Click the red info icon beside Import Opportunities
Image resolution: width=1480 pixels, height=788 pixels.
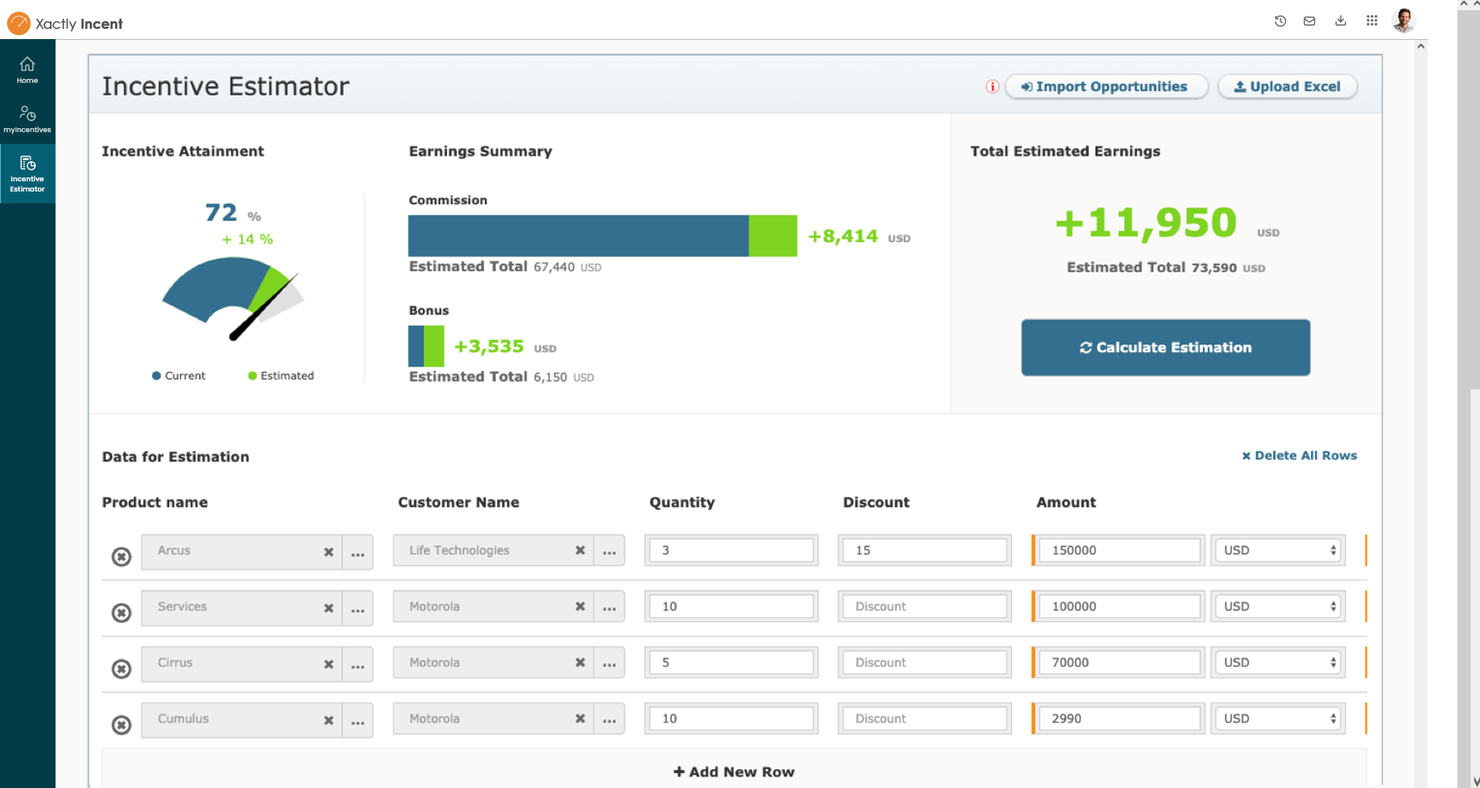pos(992,87)
